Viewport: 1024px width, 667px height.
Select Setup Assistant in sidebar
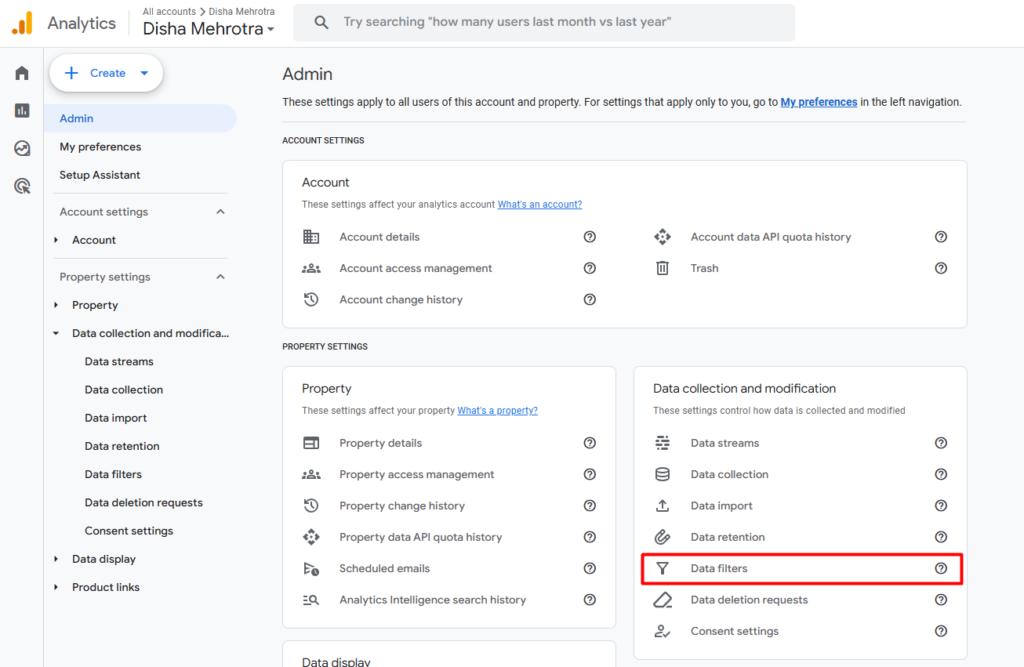[x=100, y=175]
